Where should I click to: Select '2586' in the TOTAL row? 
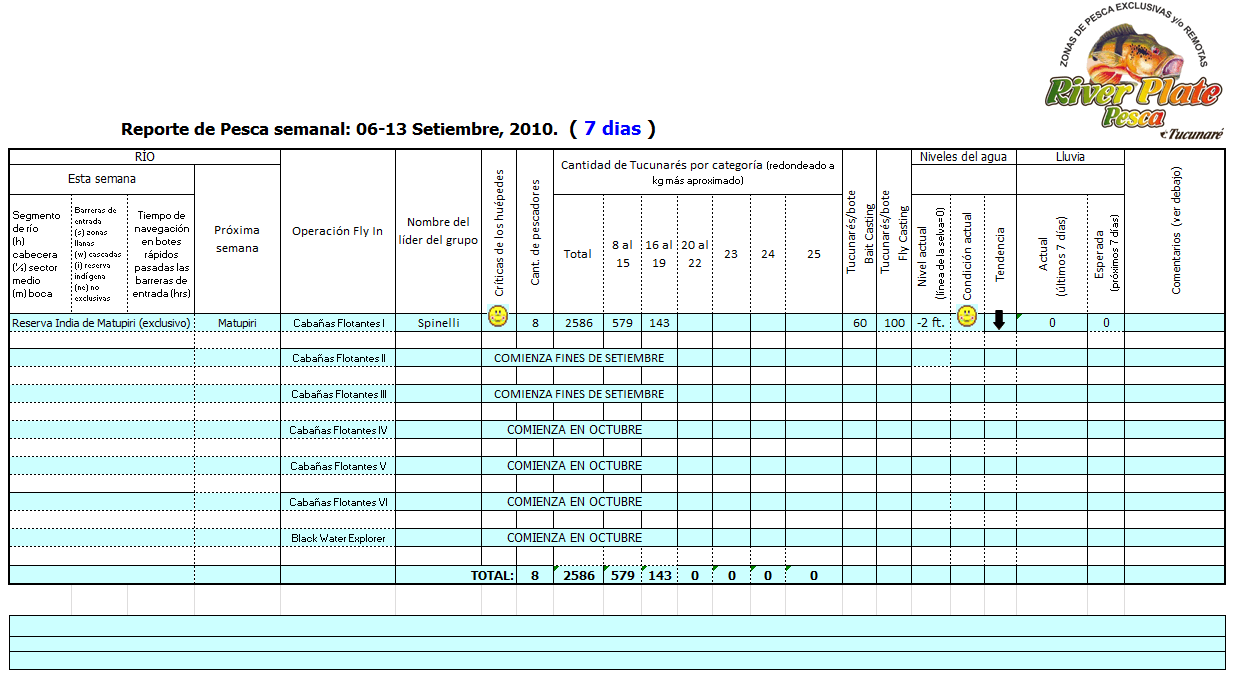click(x=578, y=575)
